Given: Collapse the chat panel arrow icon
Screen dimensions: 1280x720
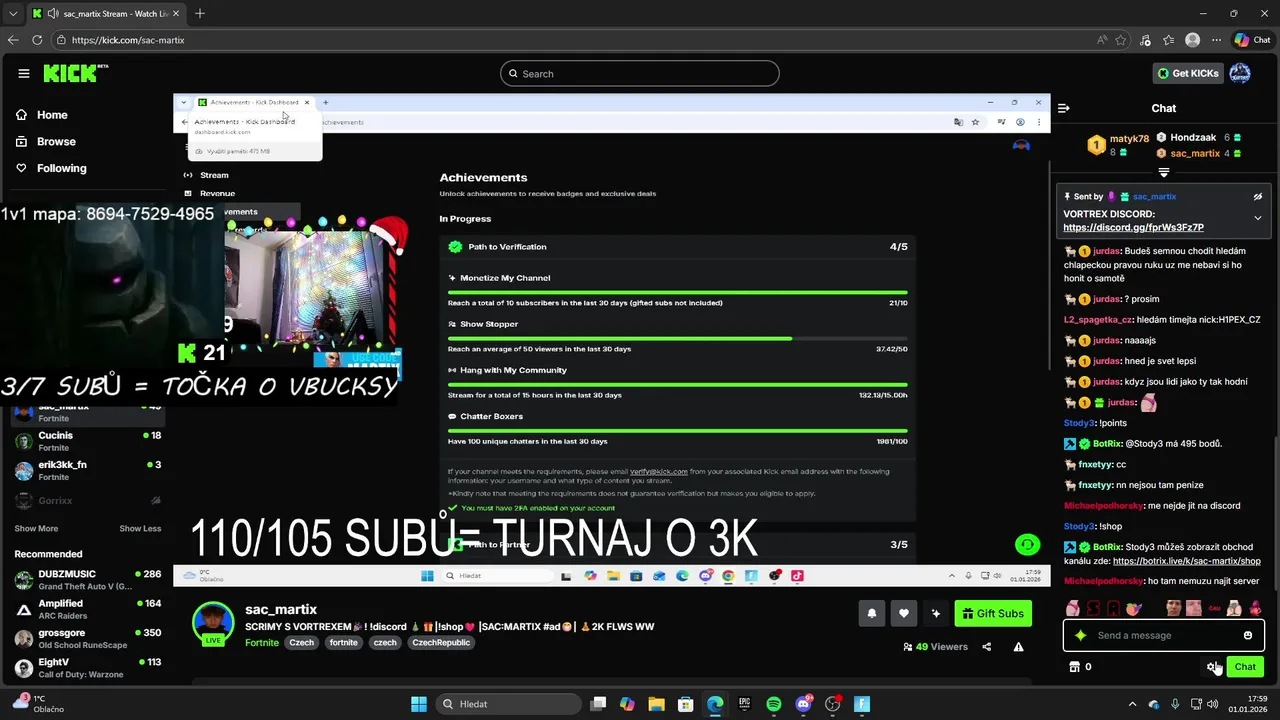Looking at the screenshot, I should (1064, 108).
